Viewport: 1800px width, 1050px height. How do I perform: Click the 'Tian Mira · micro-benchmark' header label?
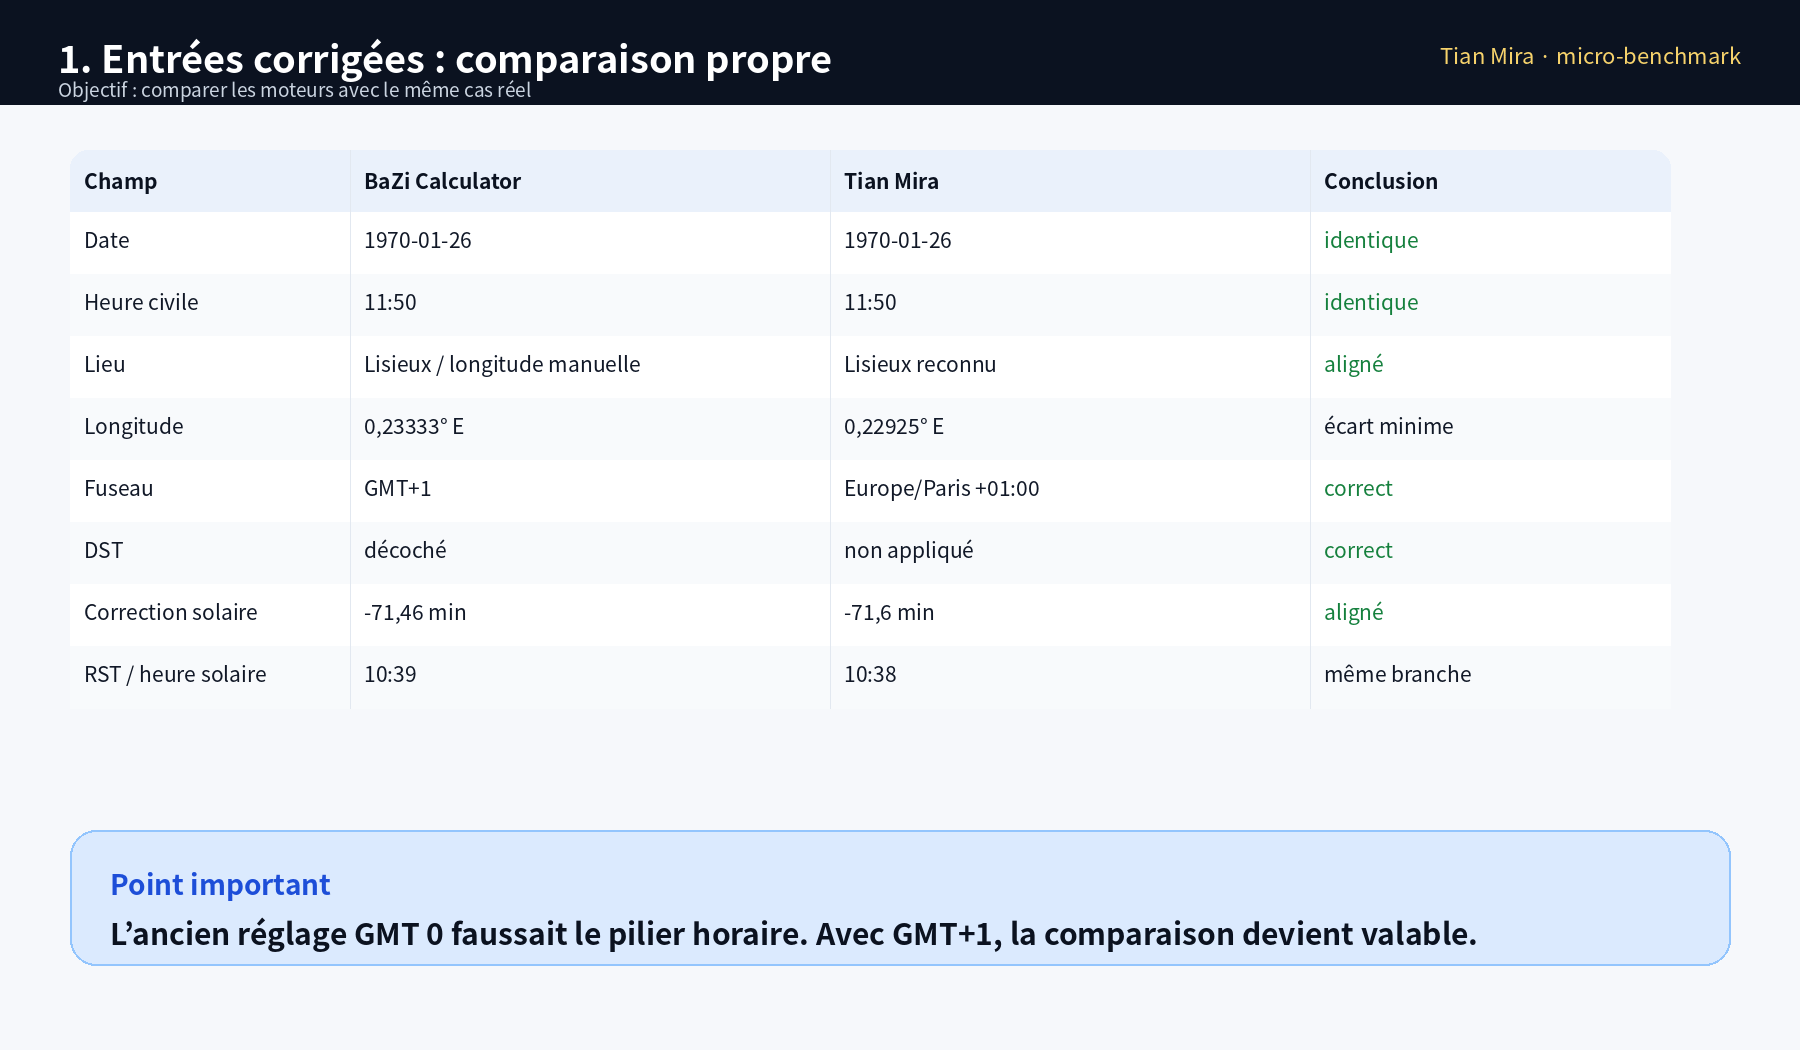[x=1590, y=56]
